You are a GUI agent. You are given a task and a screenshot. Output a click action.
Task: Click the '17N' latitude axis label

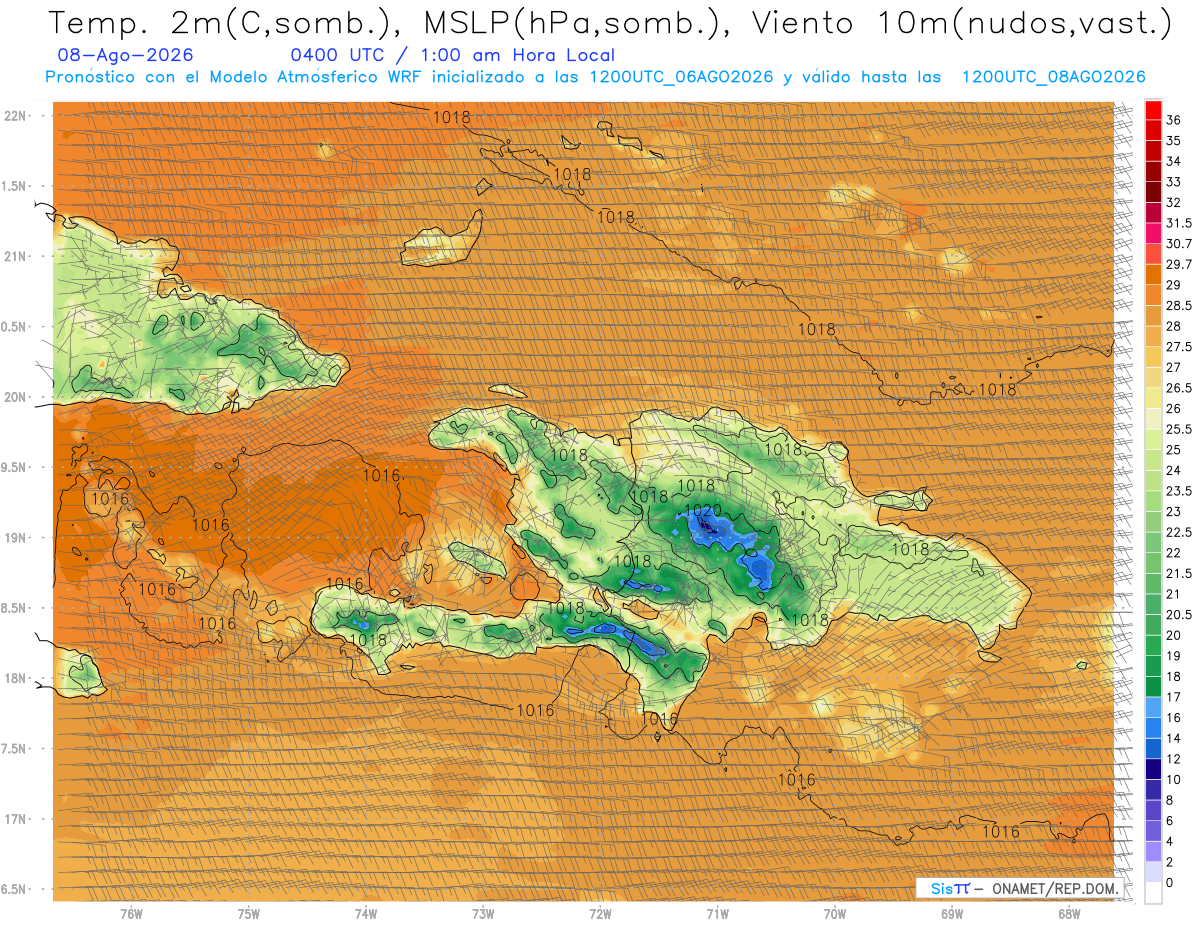click(x=17, y=819)
